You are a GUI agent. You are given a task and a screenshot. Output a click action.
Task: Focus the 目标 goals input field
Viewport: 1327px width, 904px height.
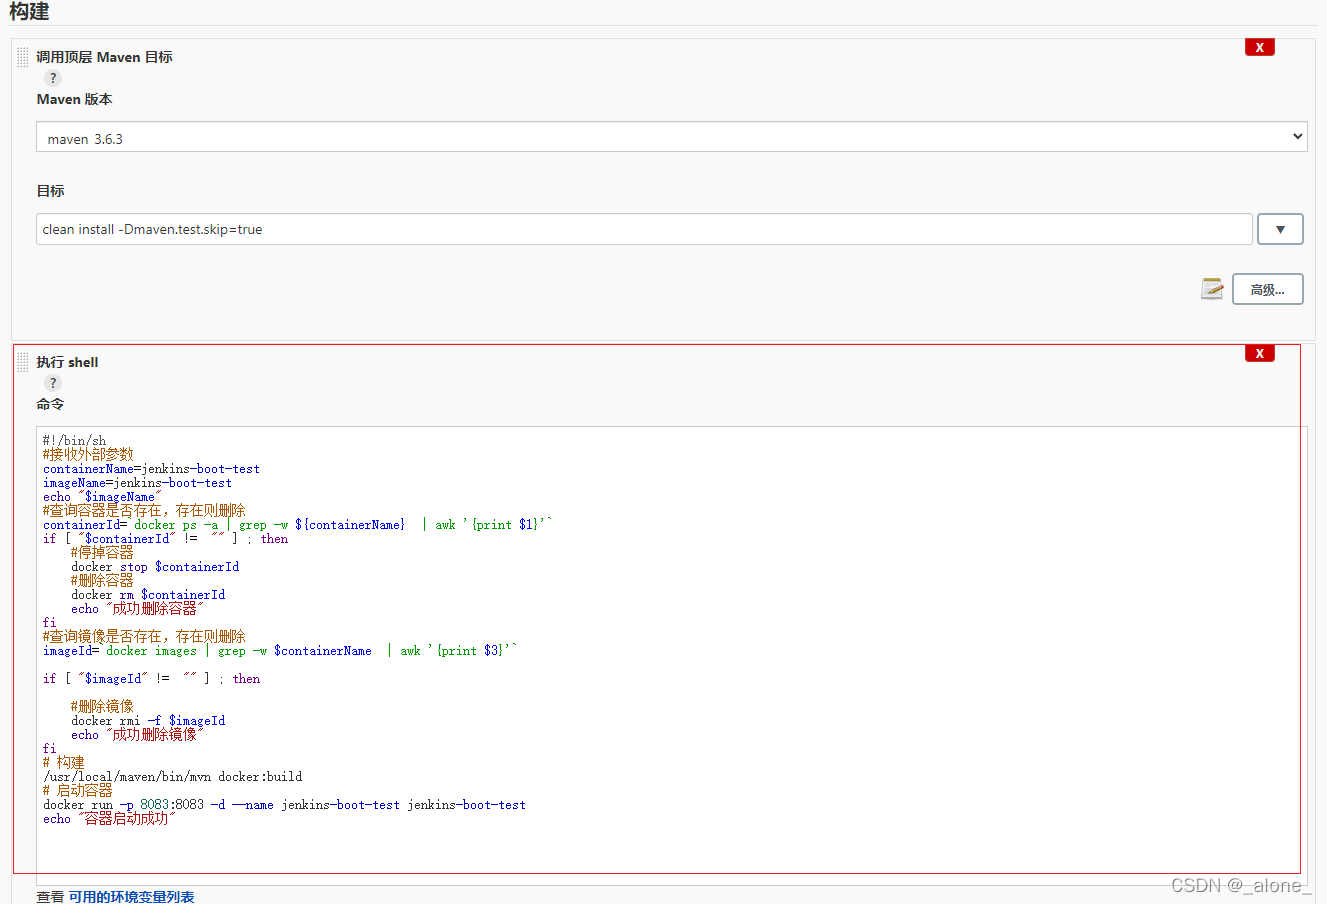pyautogui.click(x=644, y=229)
